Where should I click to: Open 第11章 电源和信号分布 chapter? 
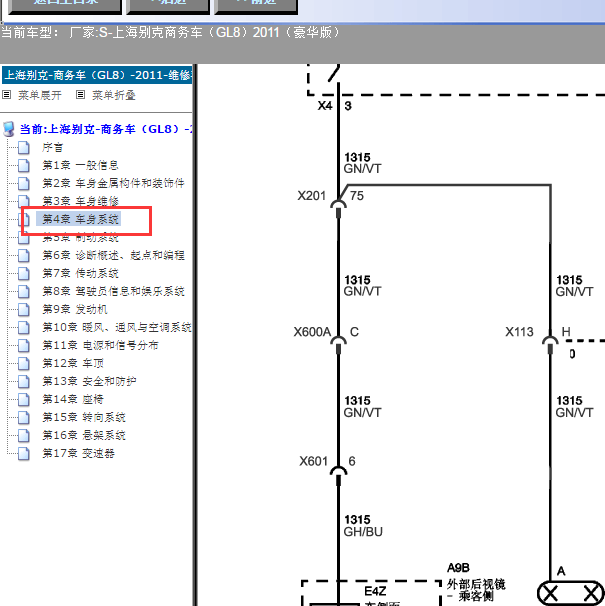point(100,345)
